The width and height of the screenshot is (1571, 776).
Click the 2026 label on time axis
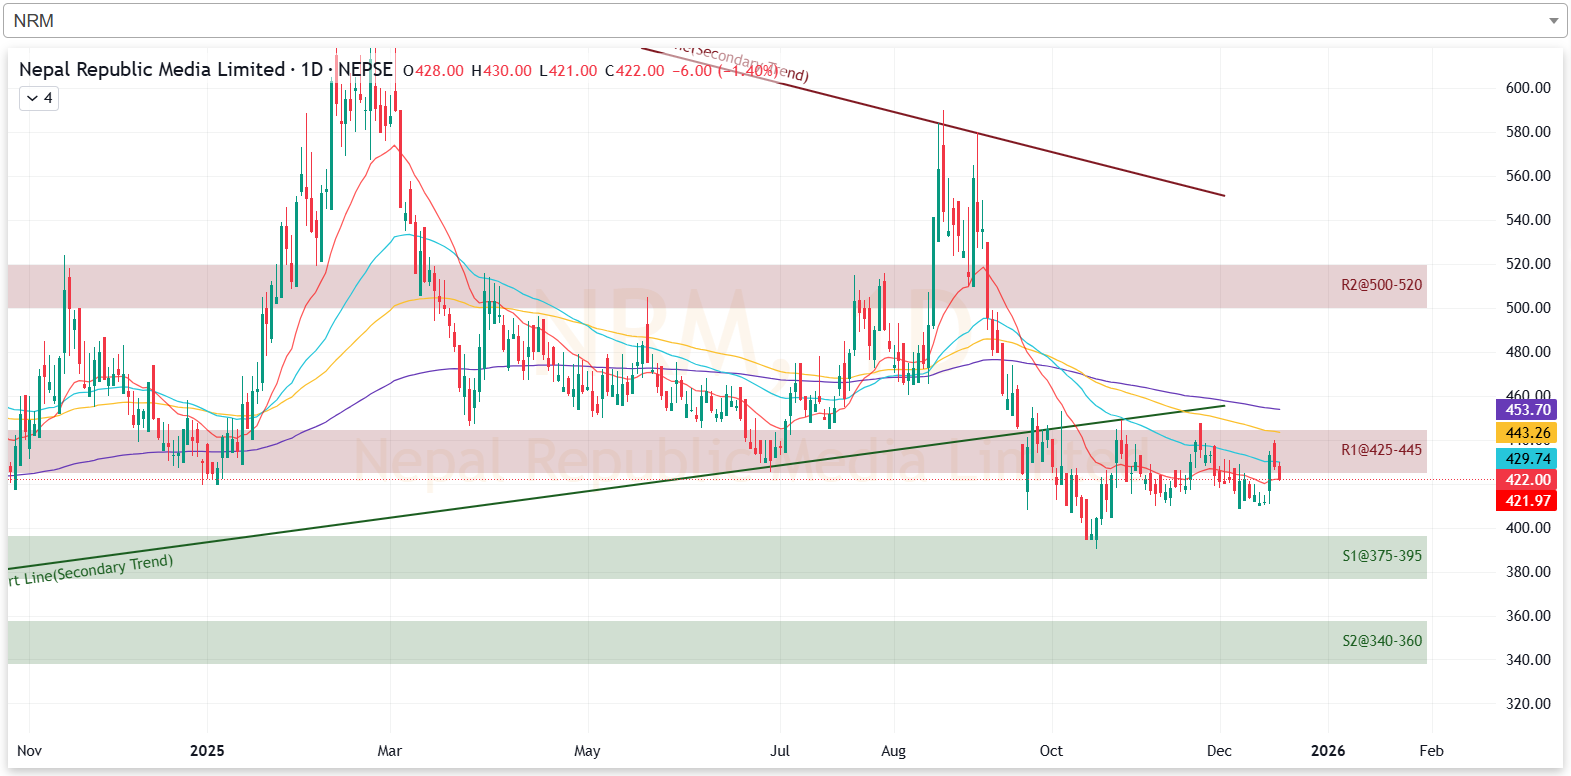[1328, 751]
